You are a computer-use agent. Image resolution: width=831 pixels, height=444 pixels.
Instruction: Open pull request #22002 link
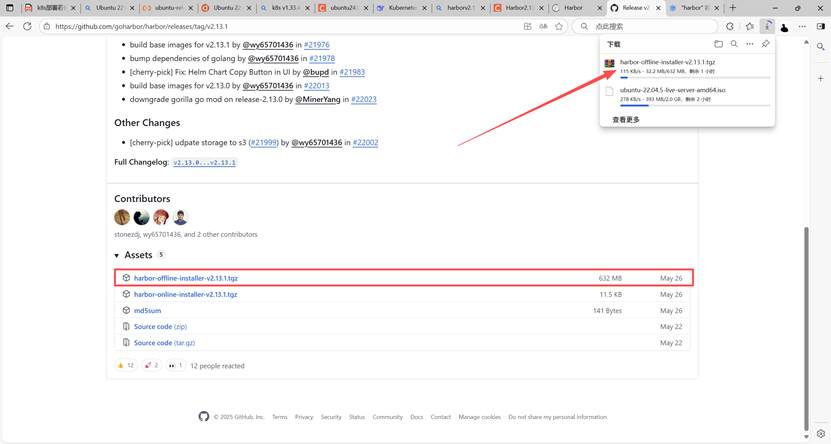[x=366, y=143]
